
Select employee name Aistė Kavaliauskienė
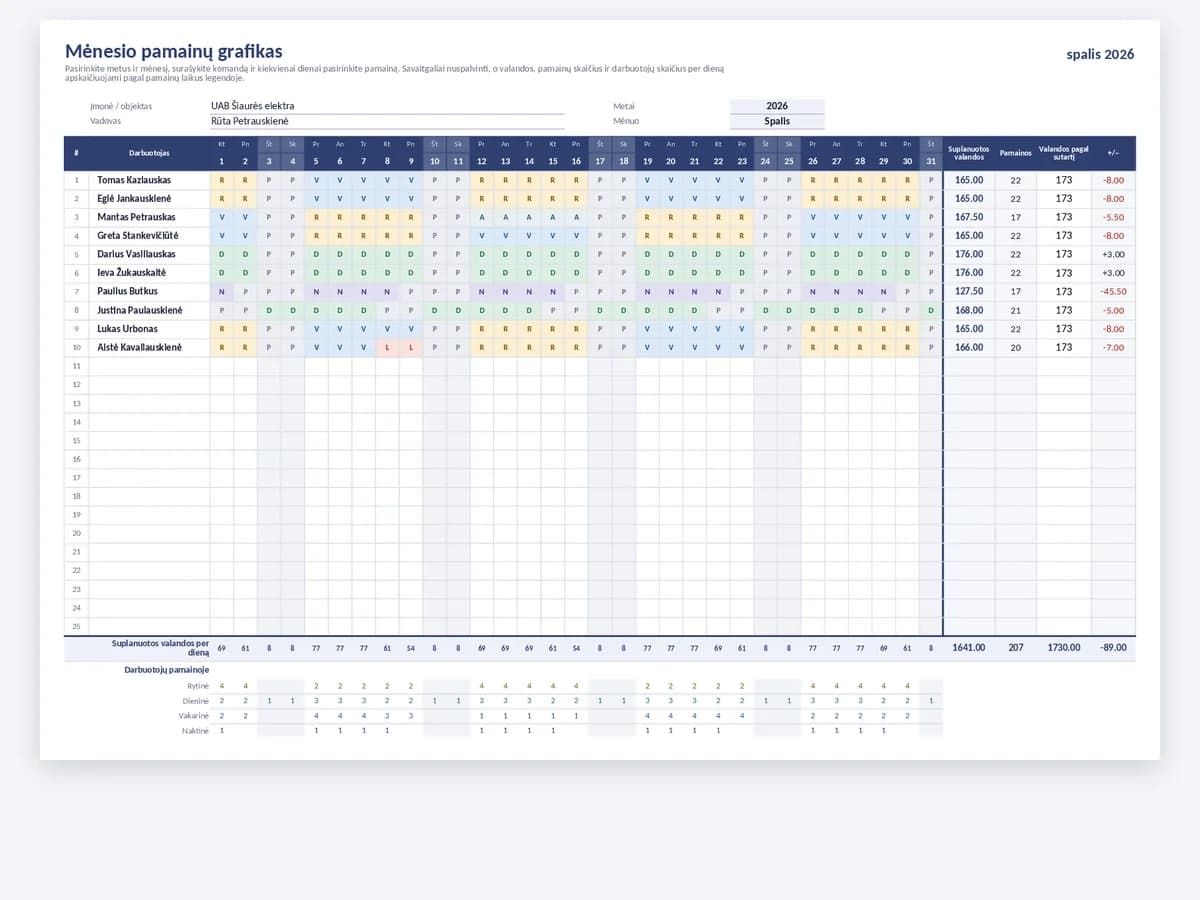tap(139, 347)
